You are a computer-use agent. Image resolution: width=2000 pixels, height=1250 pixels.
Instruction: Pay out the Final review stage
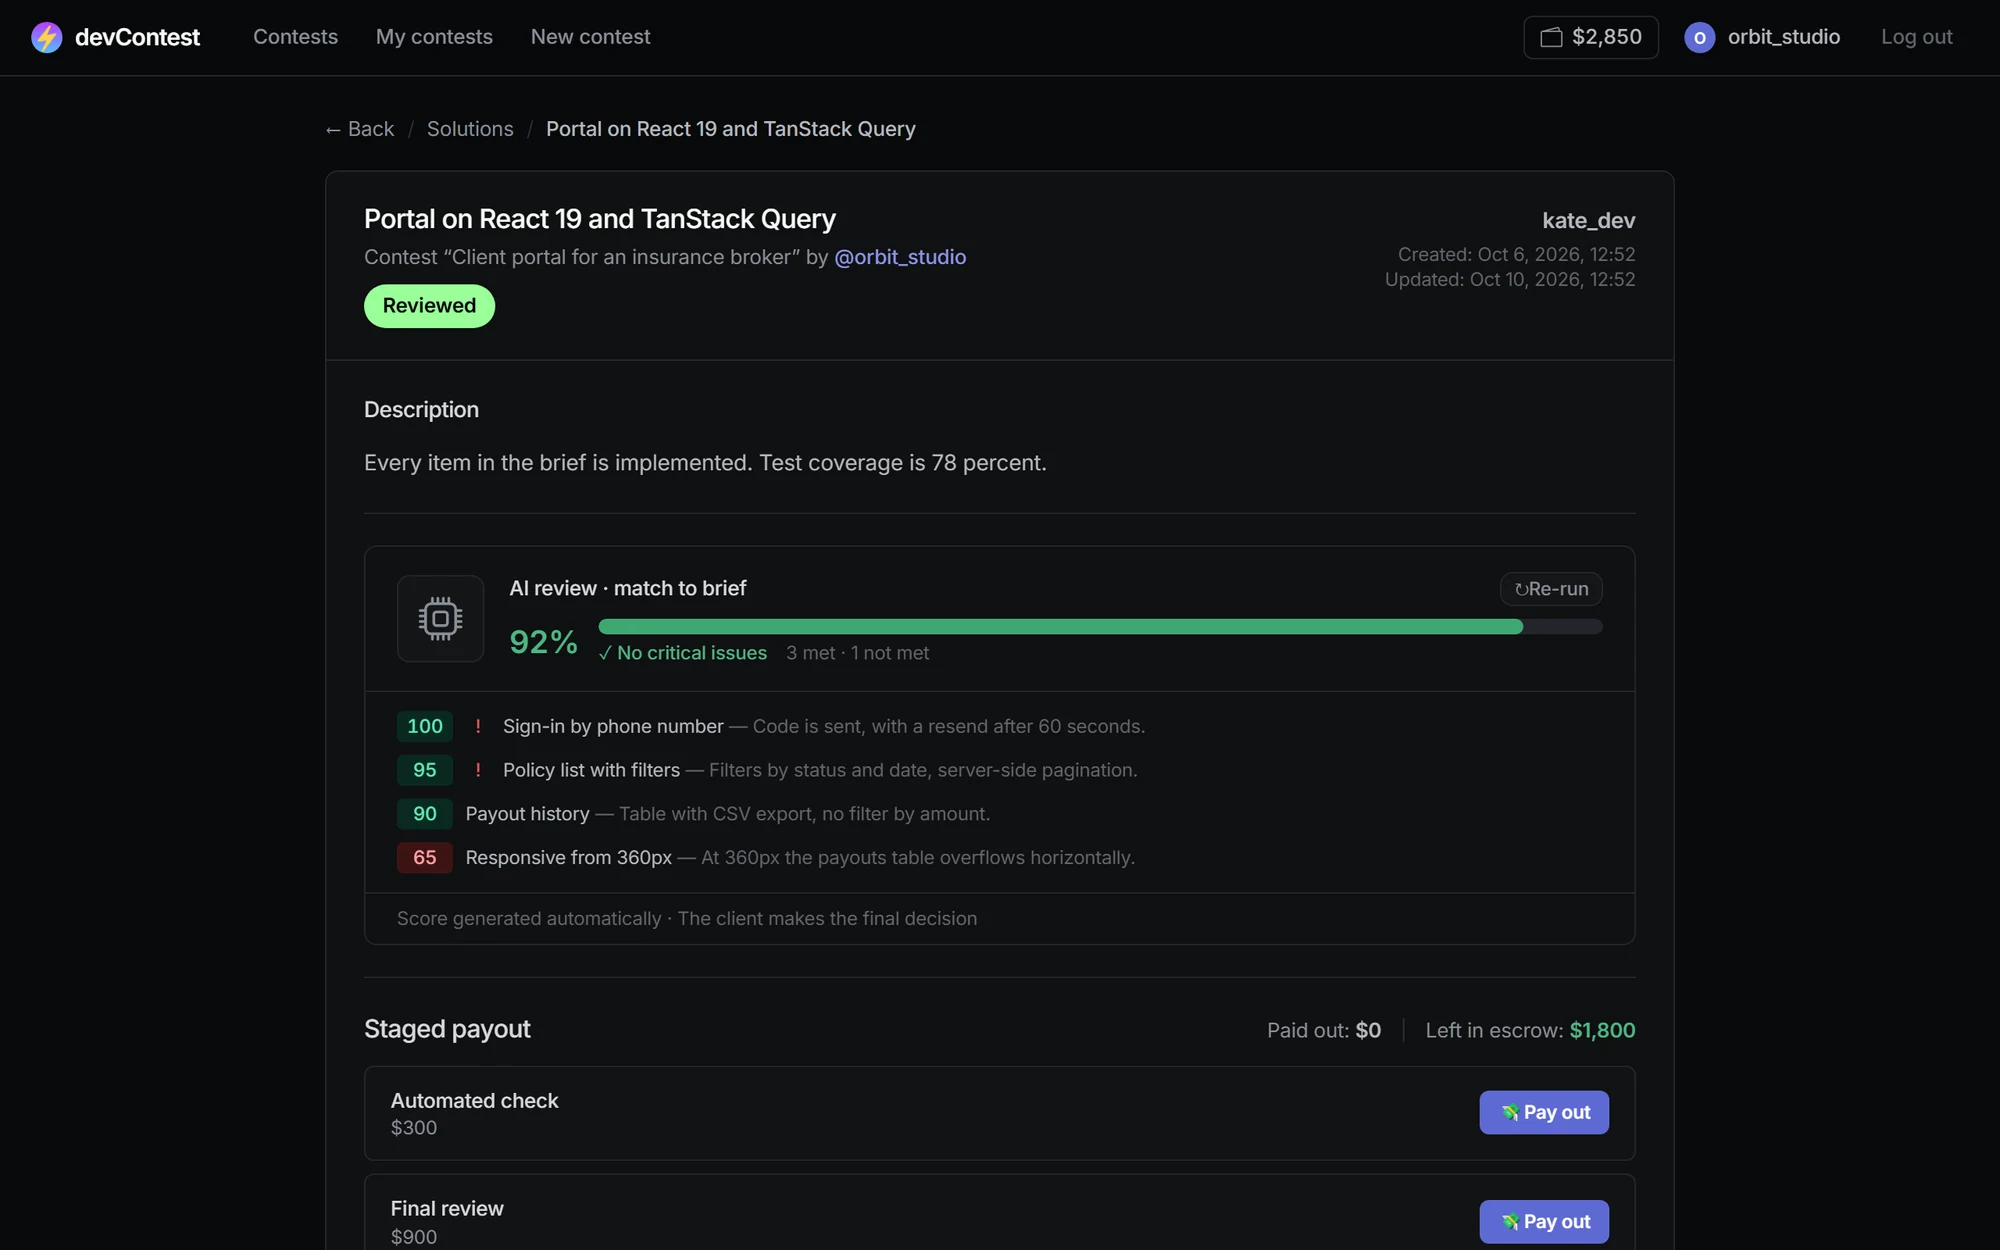point(1544,1221)
